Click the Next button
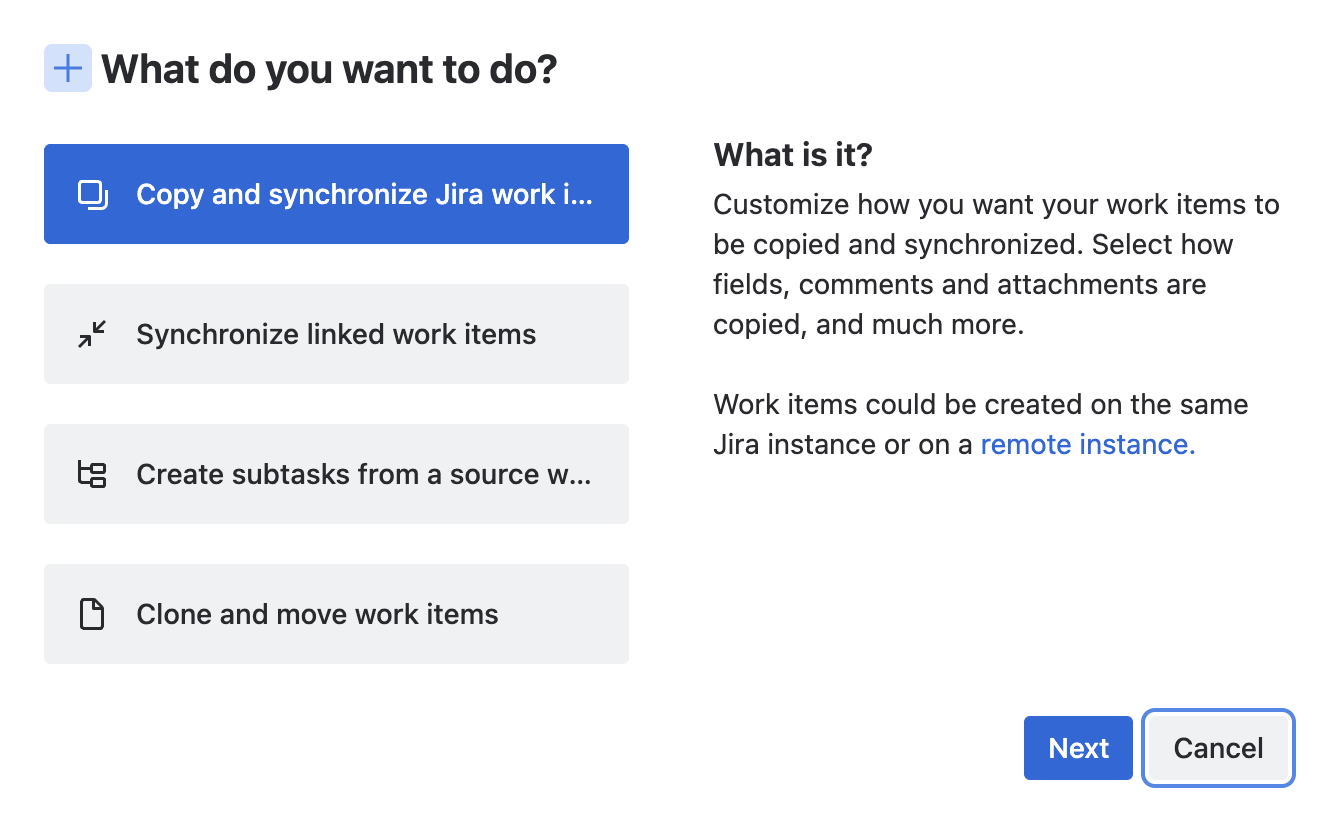1332x820 pixels. point(1078,748)
